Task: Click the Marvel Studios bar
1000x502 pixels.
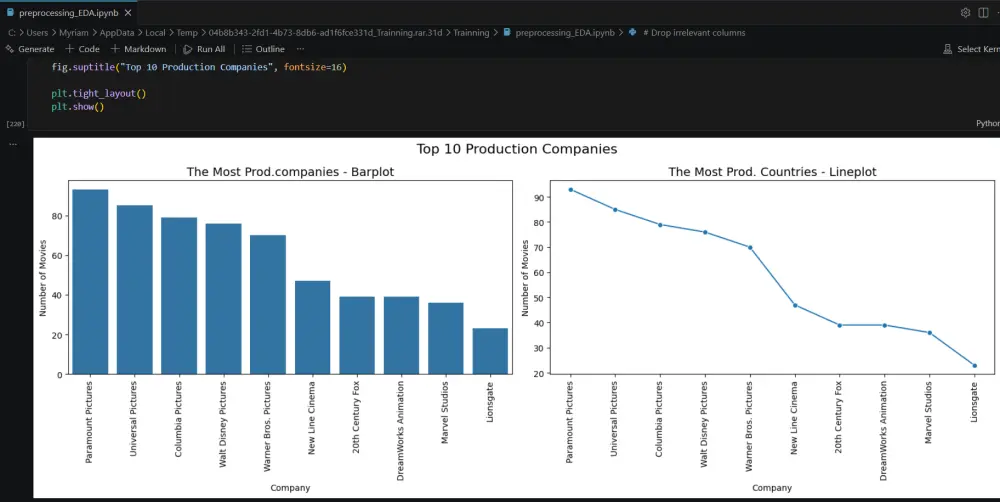Action: pos(446,338)
